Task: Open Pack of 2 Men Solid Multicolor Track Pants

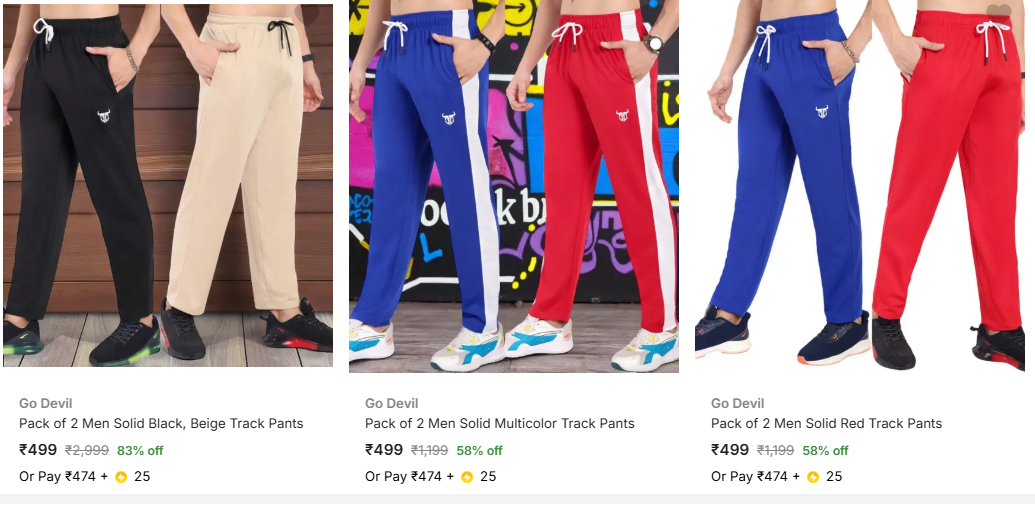Action: pos(500,424)
